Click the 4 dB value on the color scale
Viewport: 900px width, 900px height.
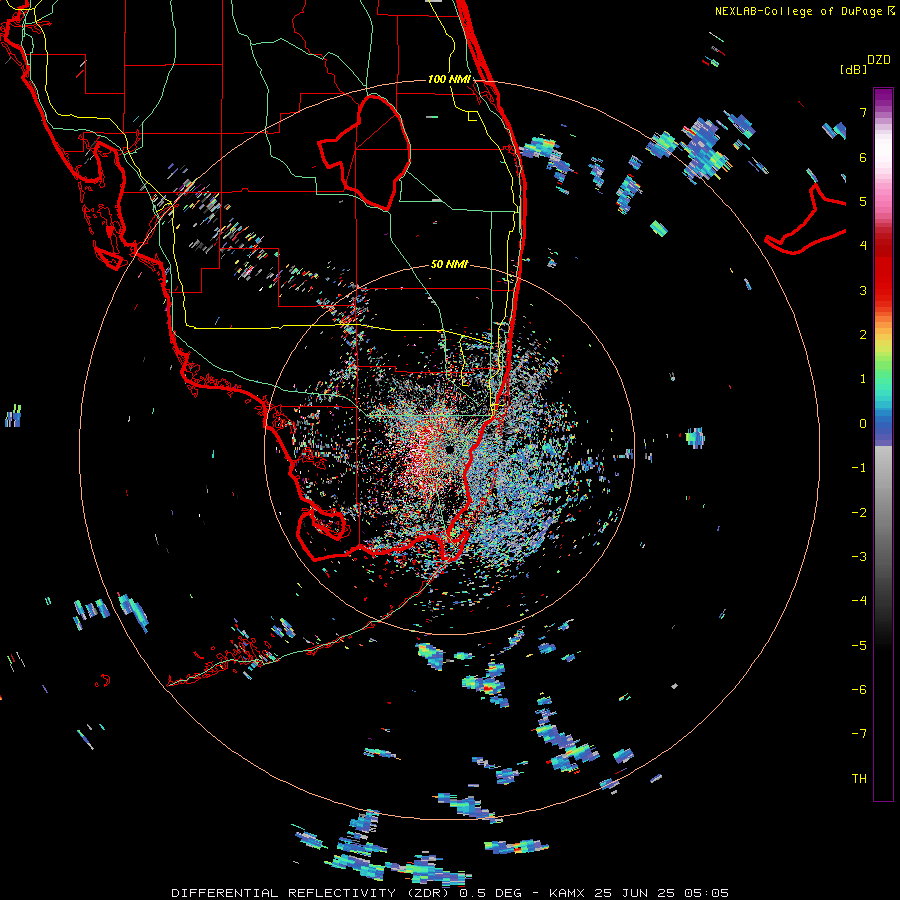(863, 246)
